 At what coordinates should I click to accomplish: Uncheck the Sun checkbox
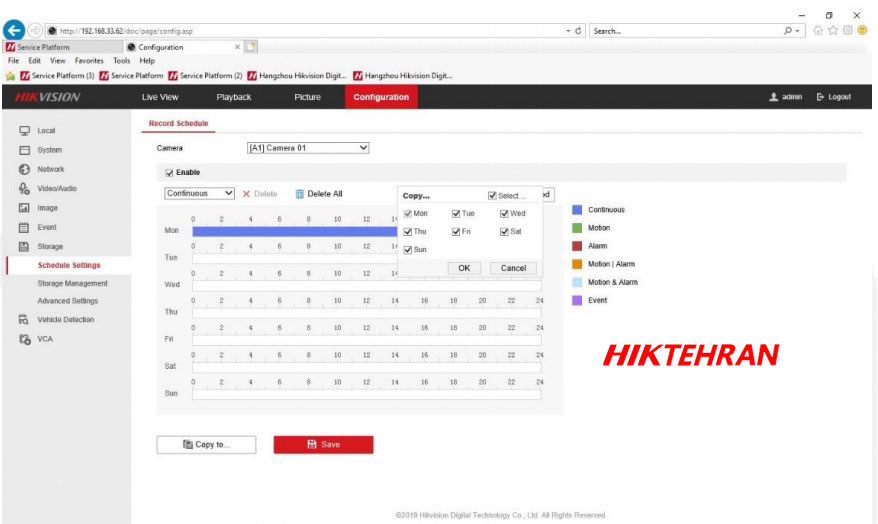[x=408, y=250]
